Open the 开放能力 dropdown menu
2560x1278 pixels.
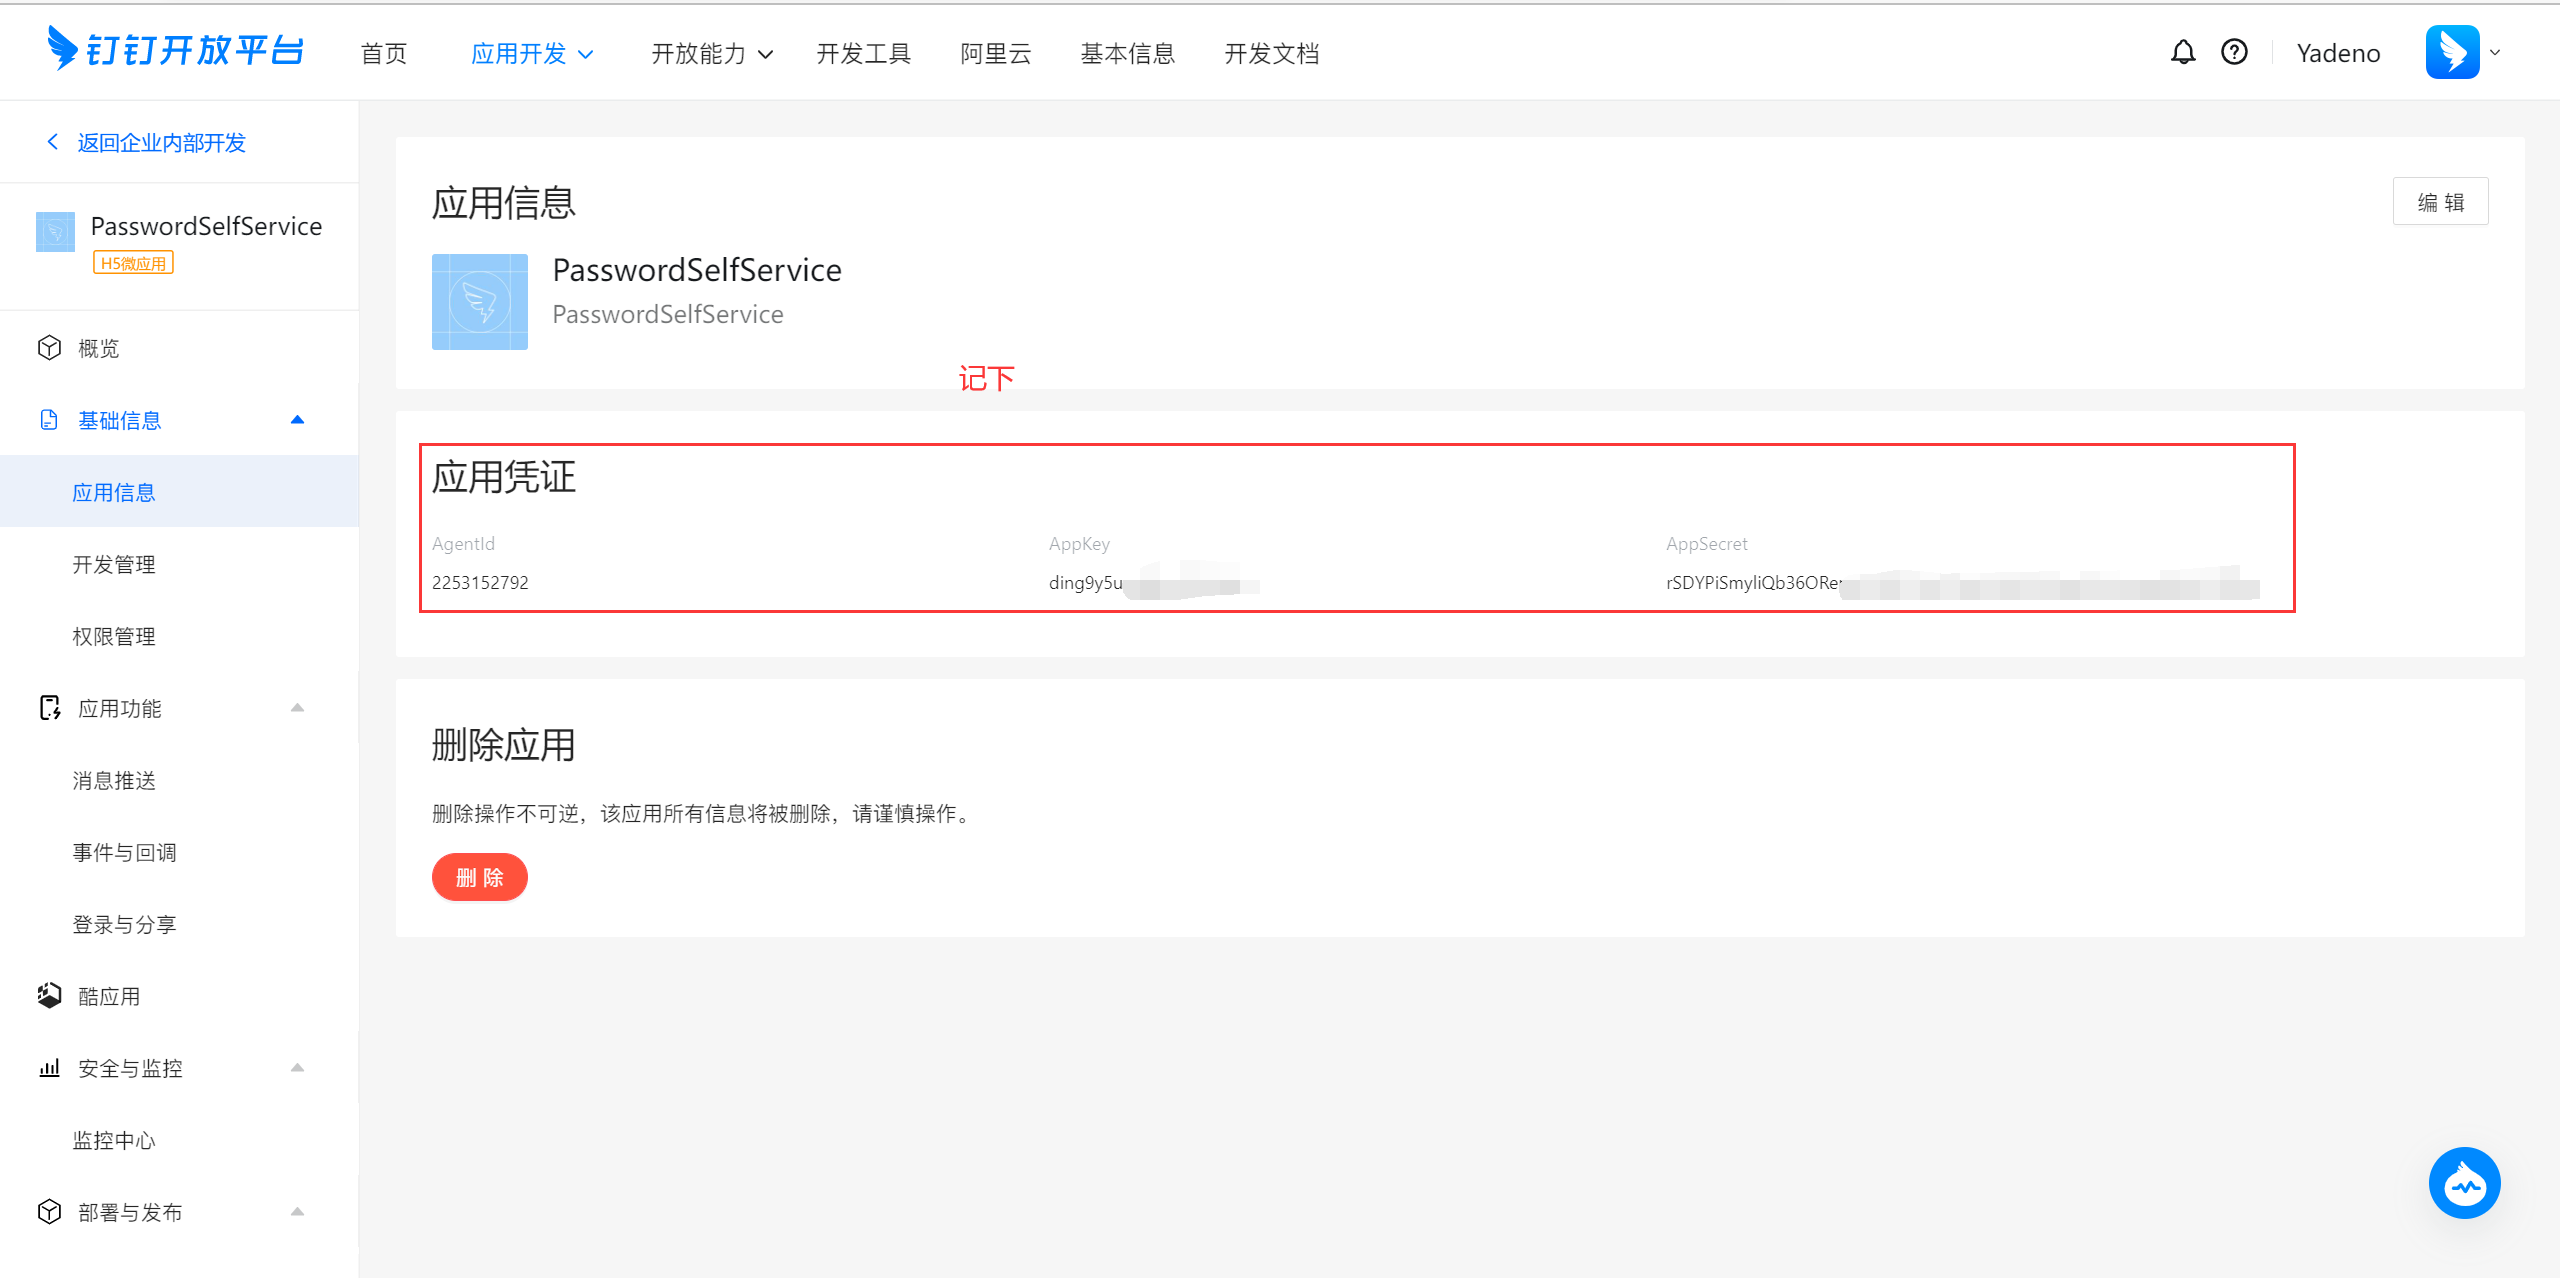click(x=711, y=54)
